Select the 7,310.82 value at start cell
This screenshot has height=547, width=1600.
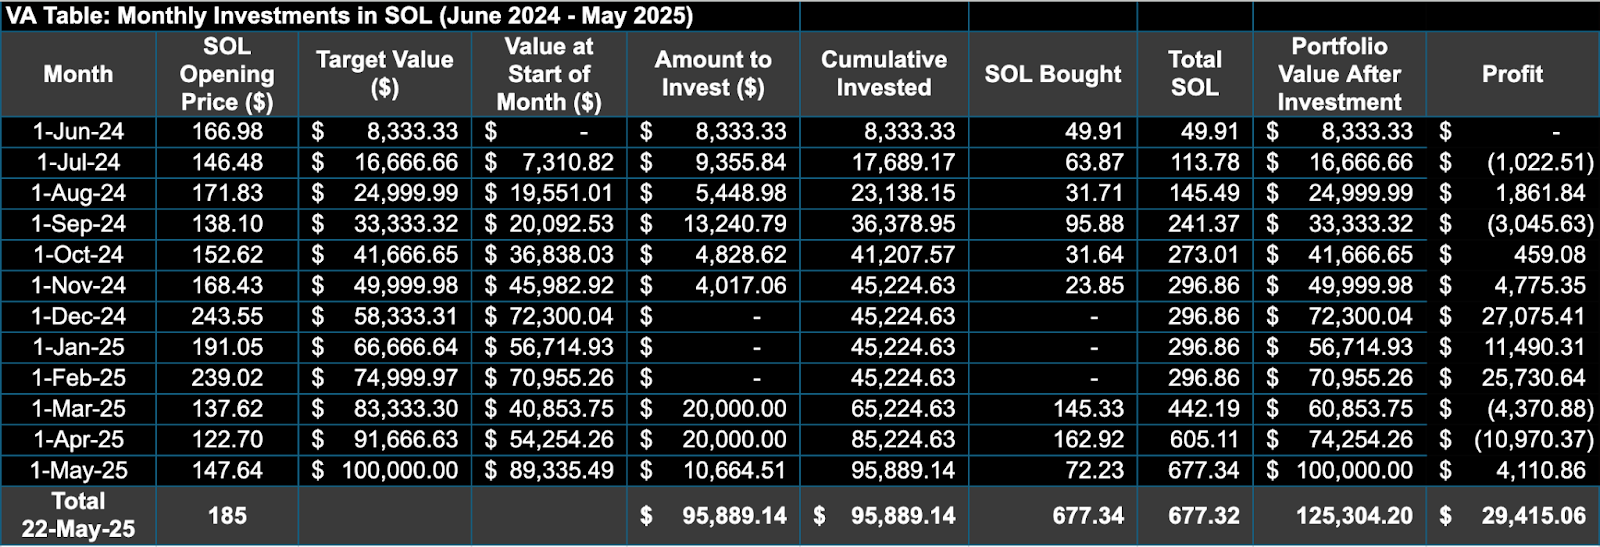549,162
